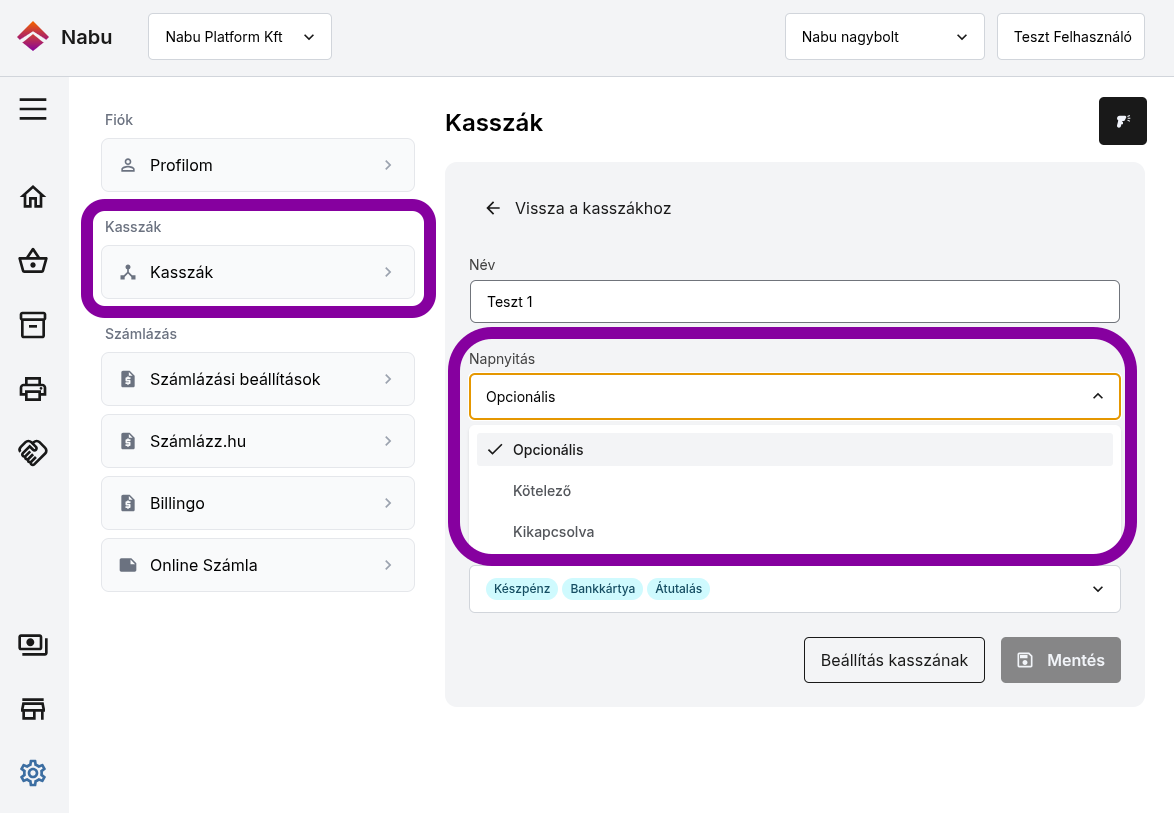This screenshot has height=813, width=1174.
Task: Click the invoice icon beside Számlázz.hu
Action: 128,441
